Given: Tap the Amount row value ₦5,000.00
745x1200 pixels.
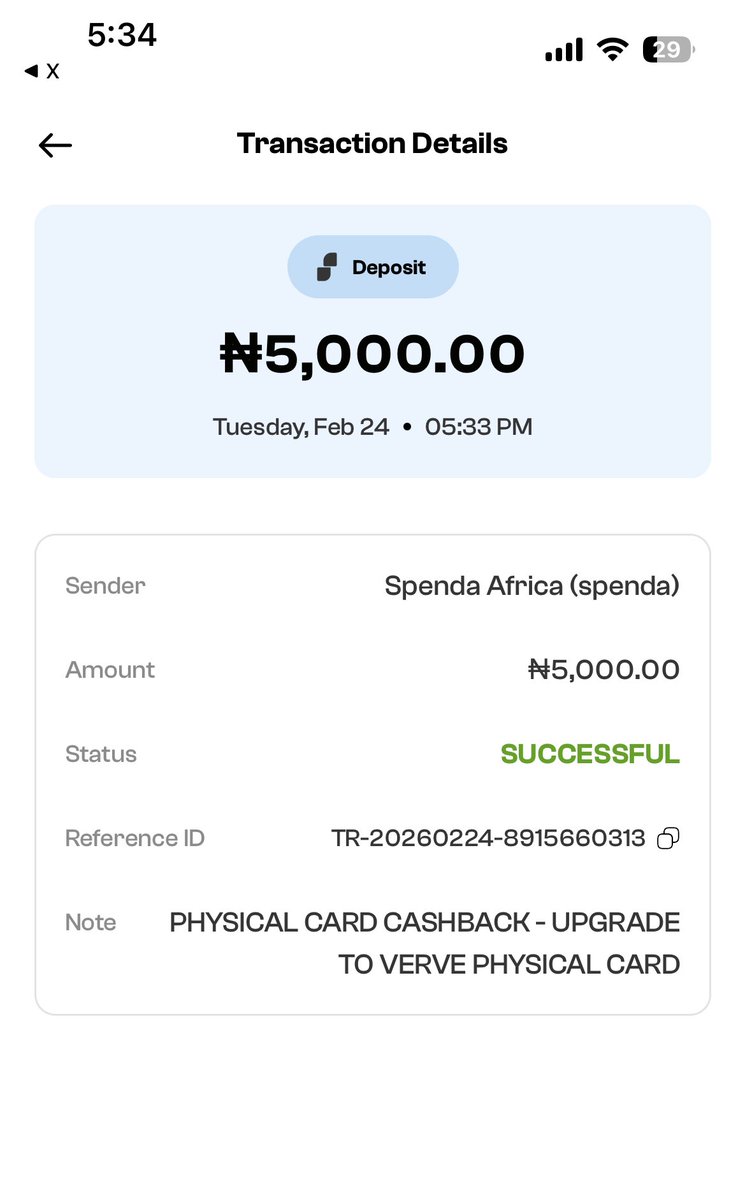Looking at the screenshot, I should click(604, 670).
